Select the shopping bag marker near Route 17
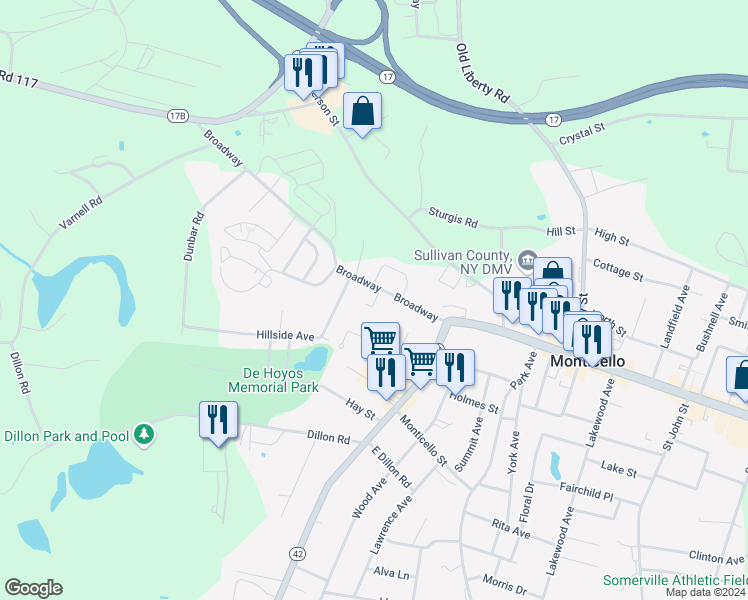 [x=363, y=113]
